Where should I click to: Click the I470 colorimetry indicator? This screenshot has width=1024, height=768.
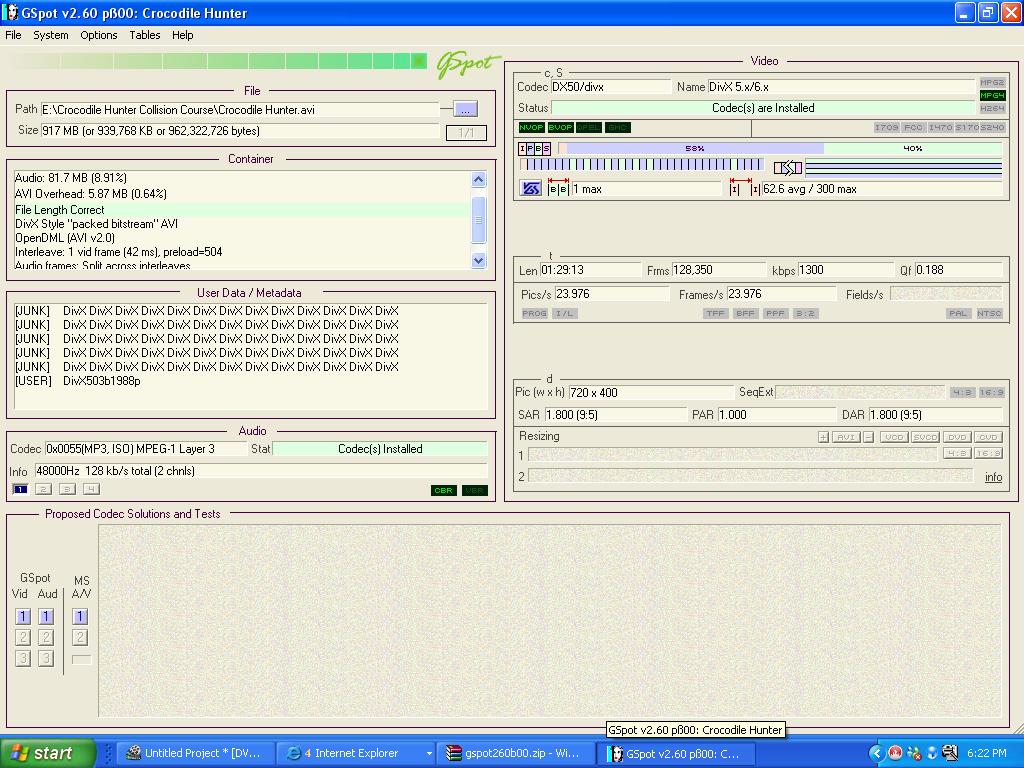(x=940, y=127)
